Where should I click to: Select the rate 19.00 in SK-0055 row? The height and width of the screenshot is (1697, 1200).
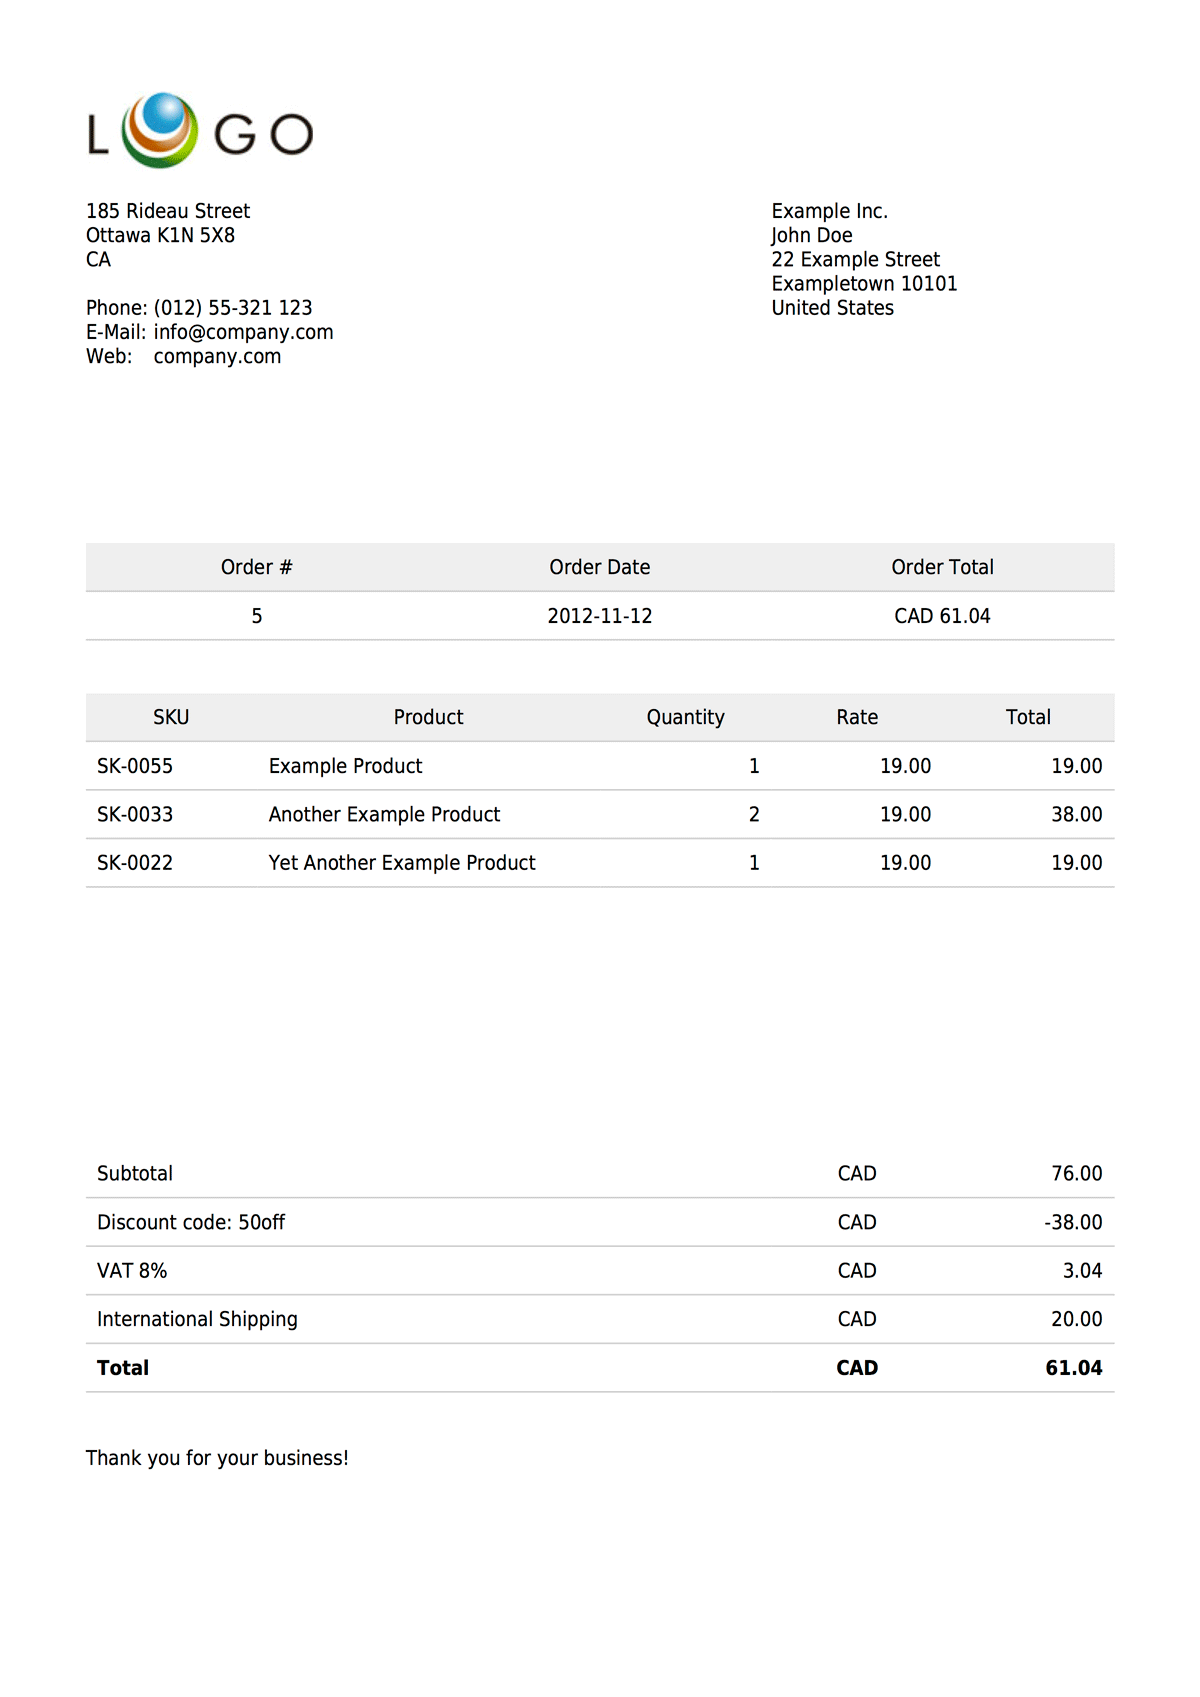[906, 766]
